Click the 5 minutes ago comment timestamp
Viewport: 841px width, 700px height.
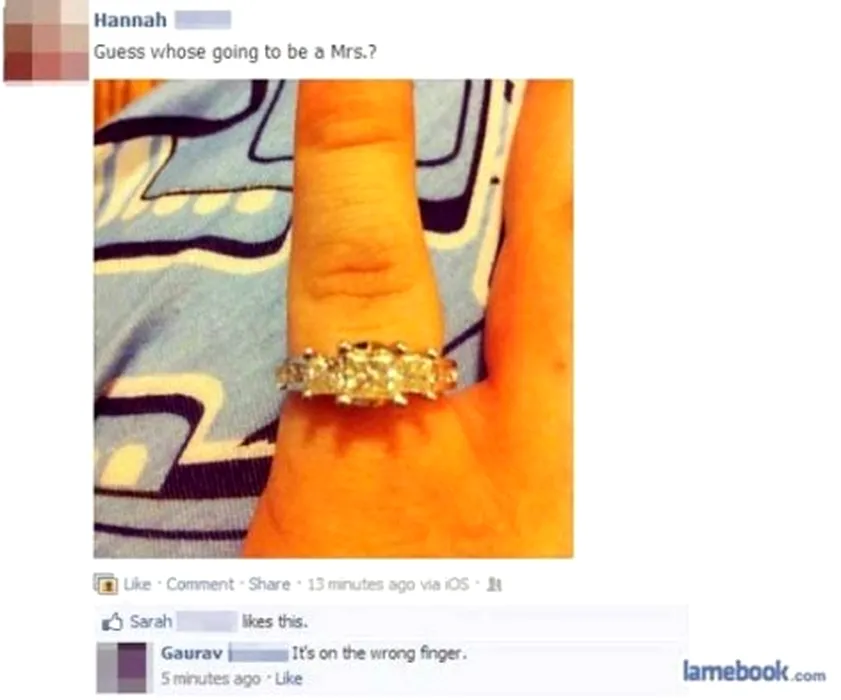click(x=211, y=679)
